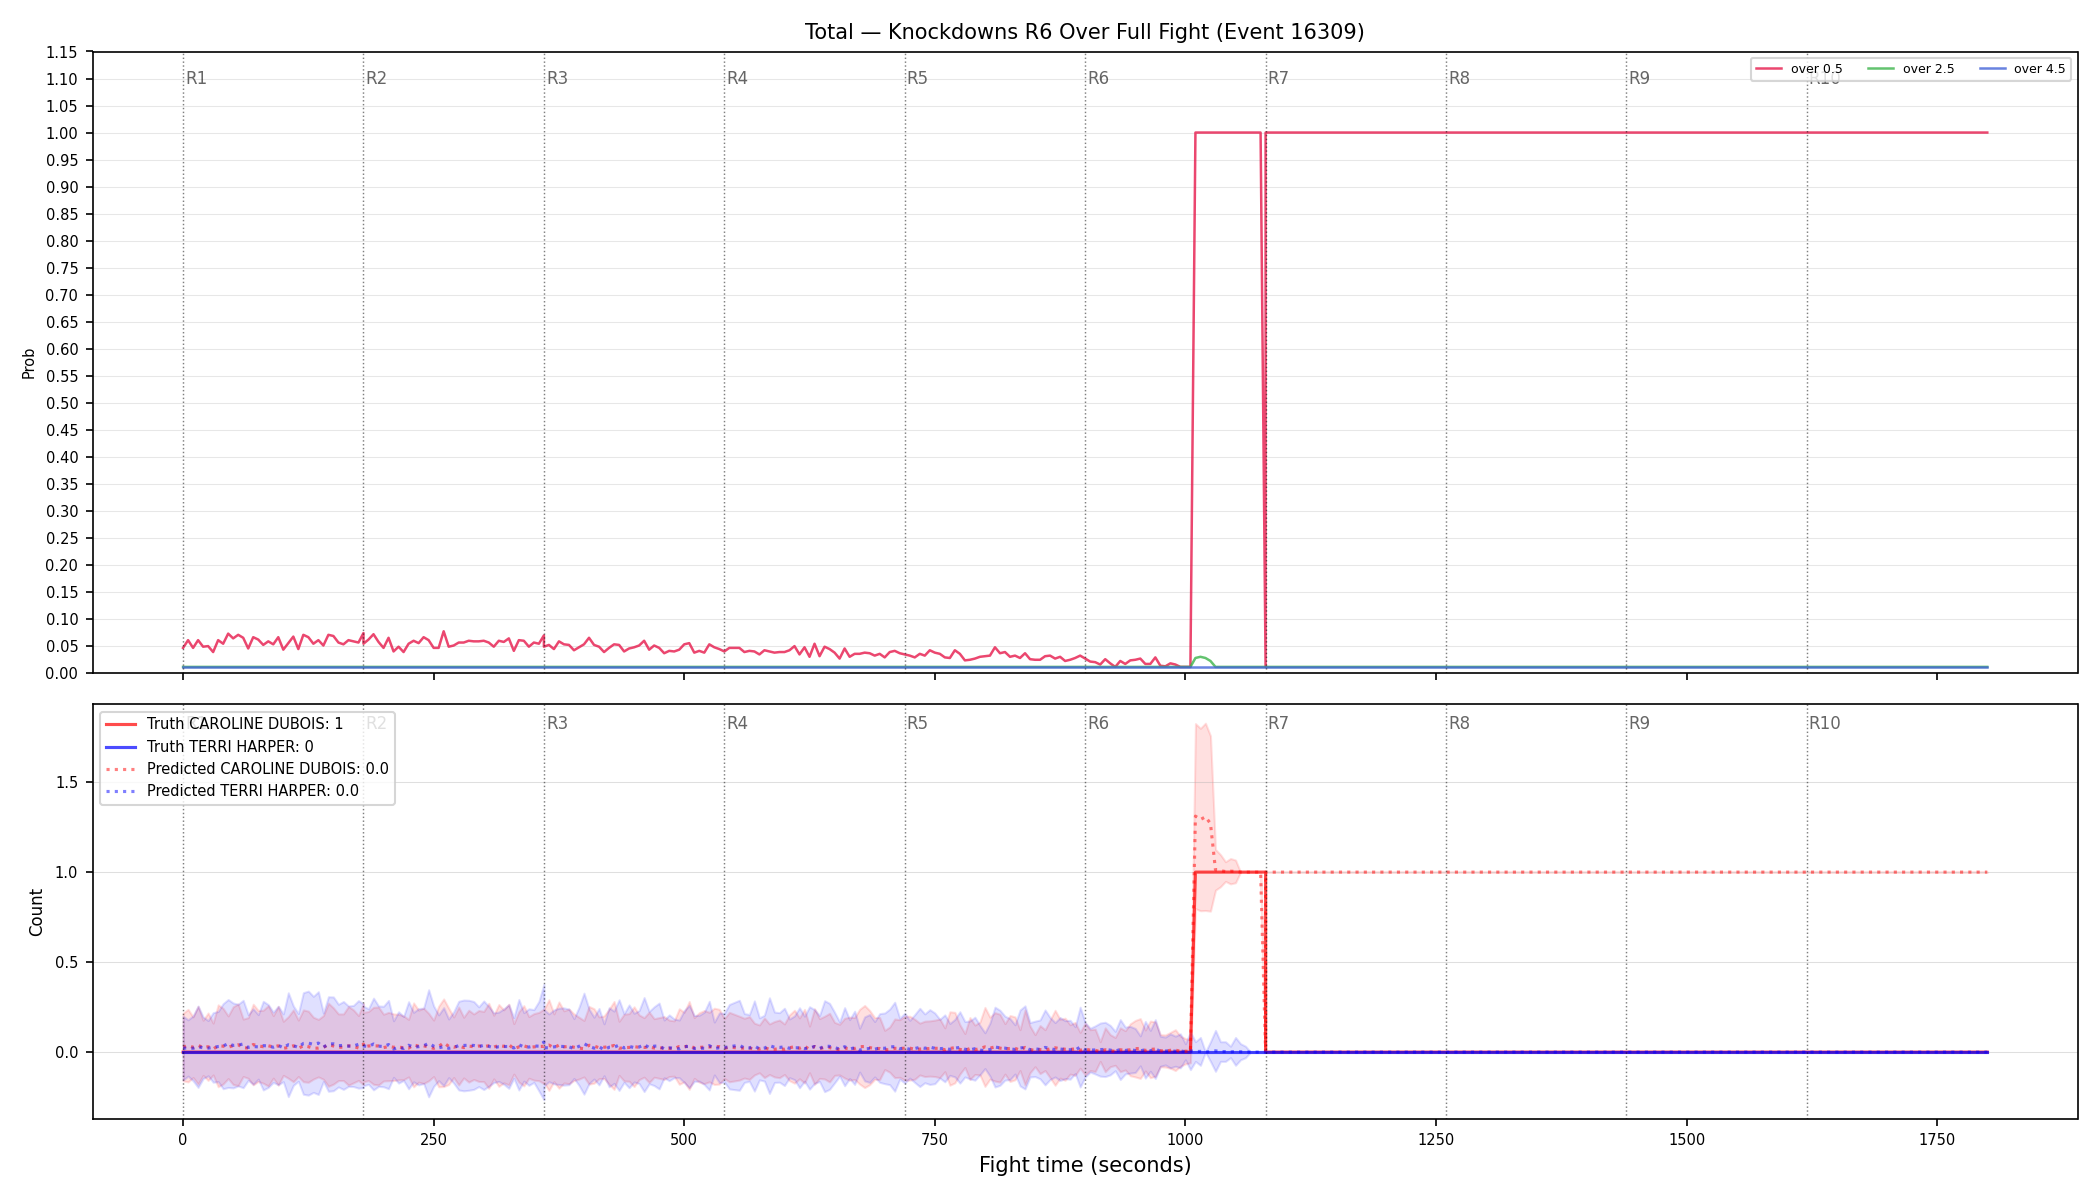The image size is (2100, 1200).
Task: Click the "1.5" tick on the Count axis
Action: pos(67,783)
